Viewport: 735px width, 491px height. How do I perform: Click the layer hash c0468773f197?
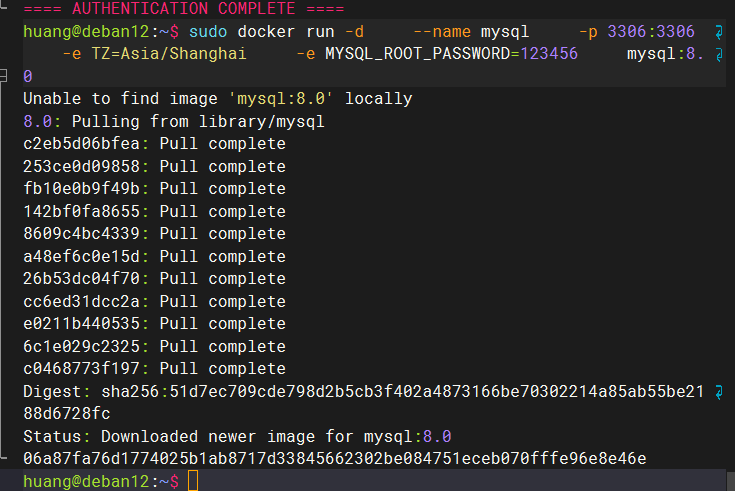click(x=82, y=369)
